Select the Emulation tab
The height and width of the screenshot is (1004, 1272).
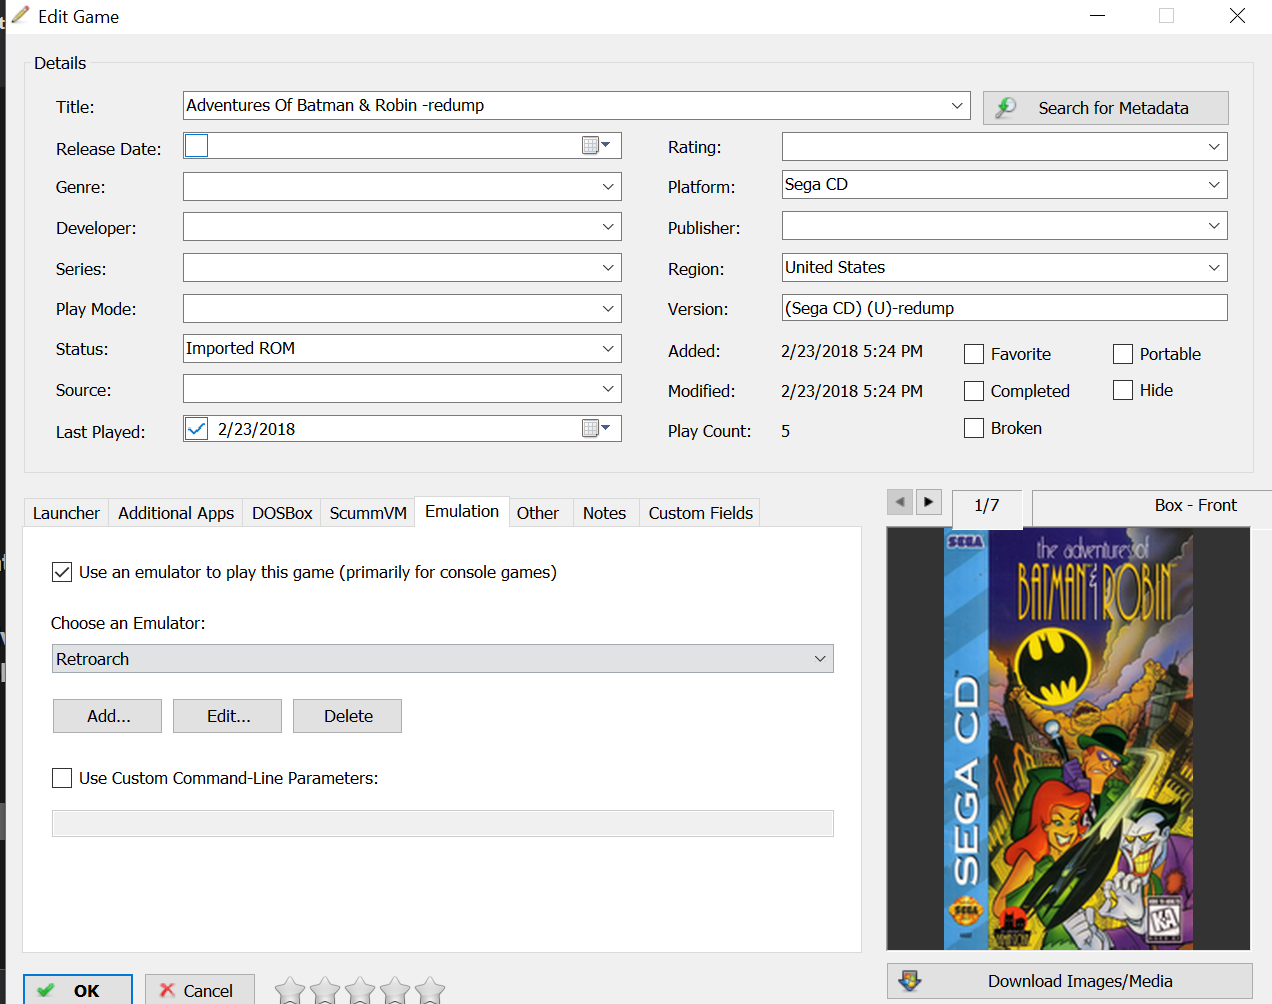pos(462,511)
